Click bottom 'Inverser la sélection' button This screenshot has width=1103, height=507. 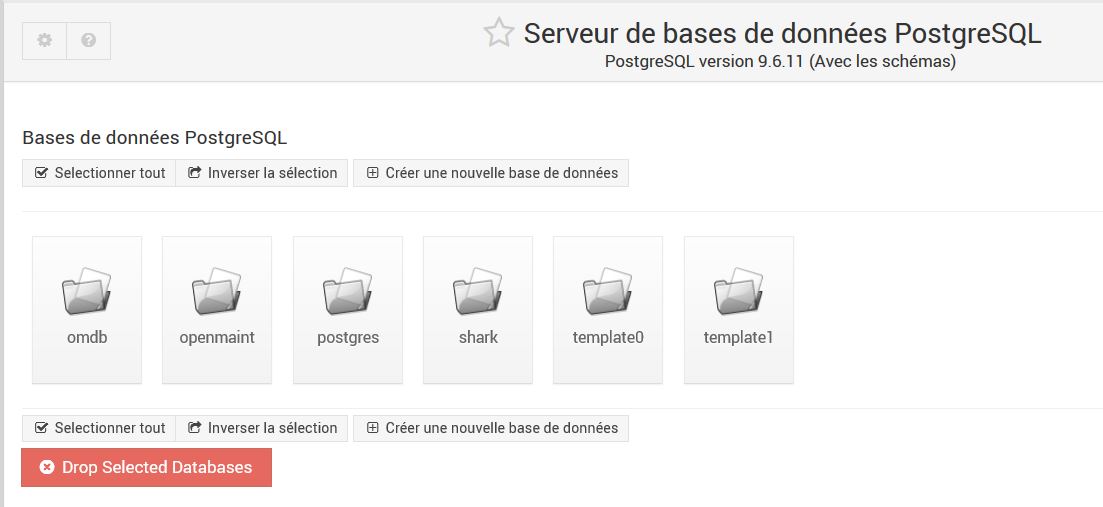point(262,428)
